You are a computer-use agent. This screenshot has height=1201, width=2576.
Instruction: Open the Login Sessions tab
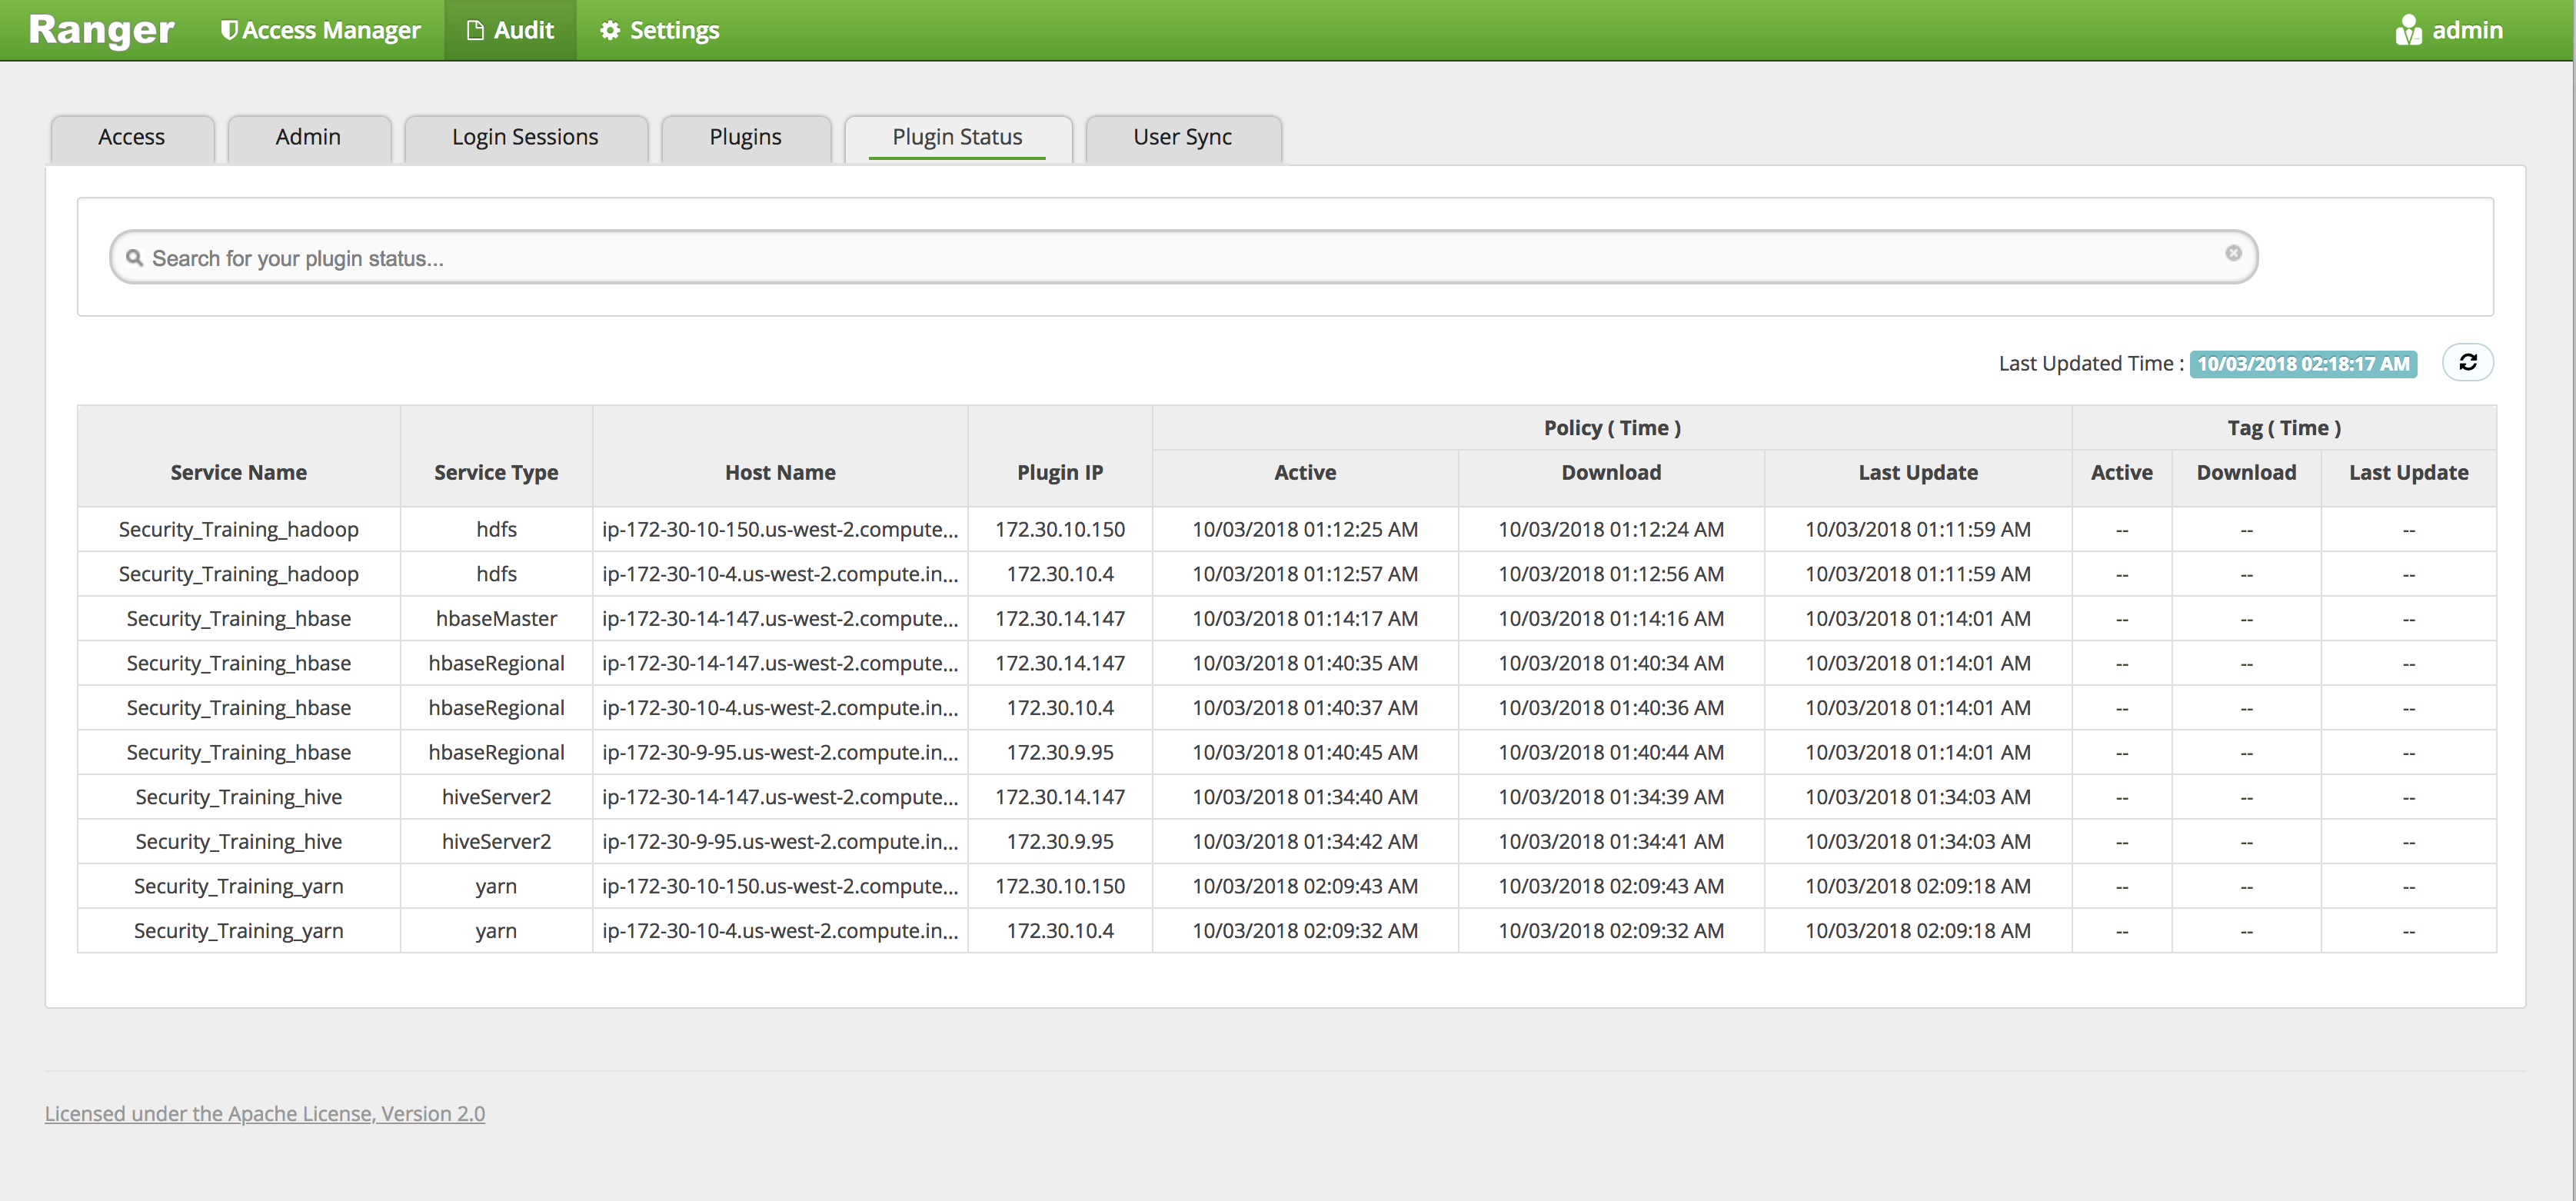point(525,137)
